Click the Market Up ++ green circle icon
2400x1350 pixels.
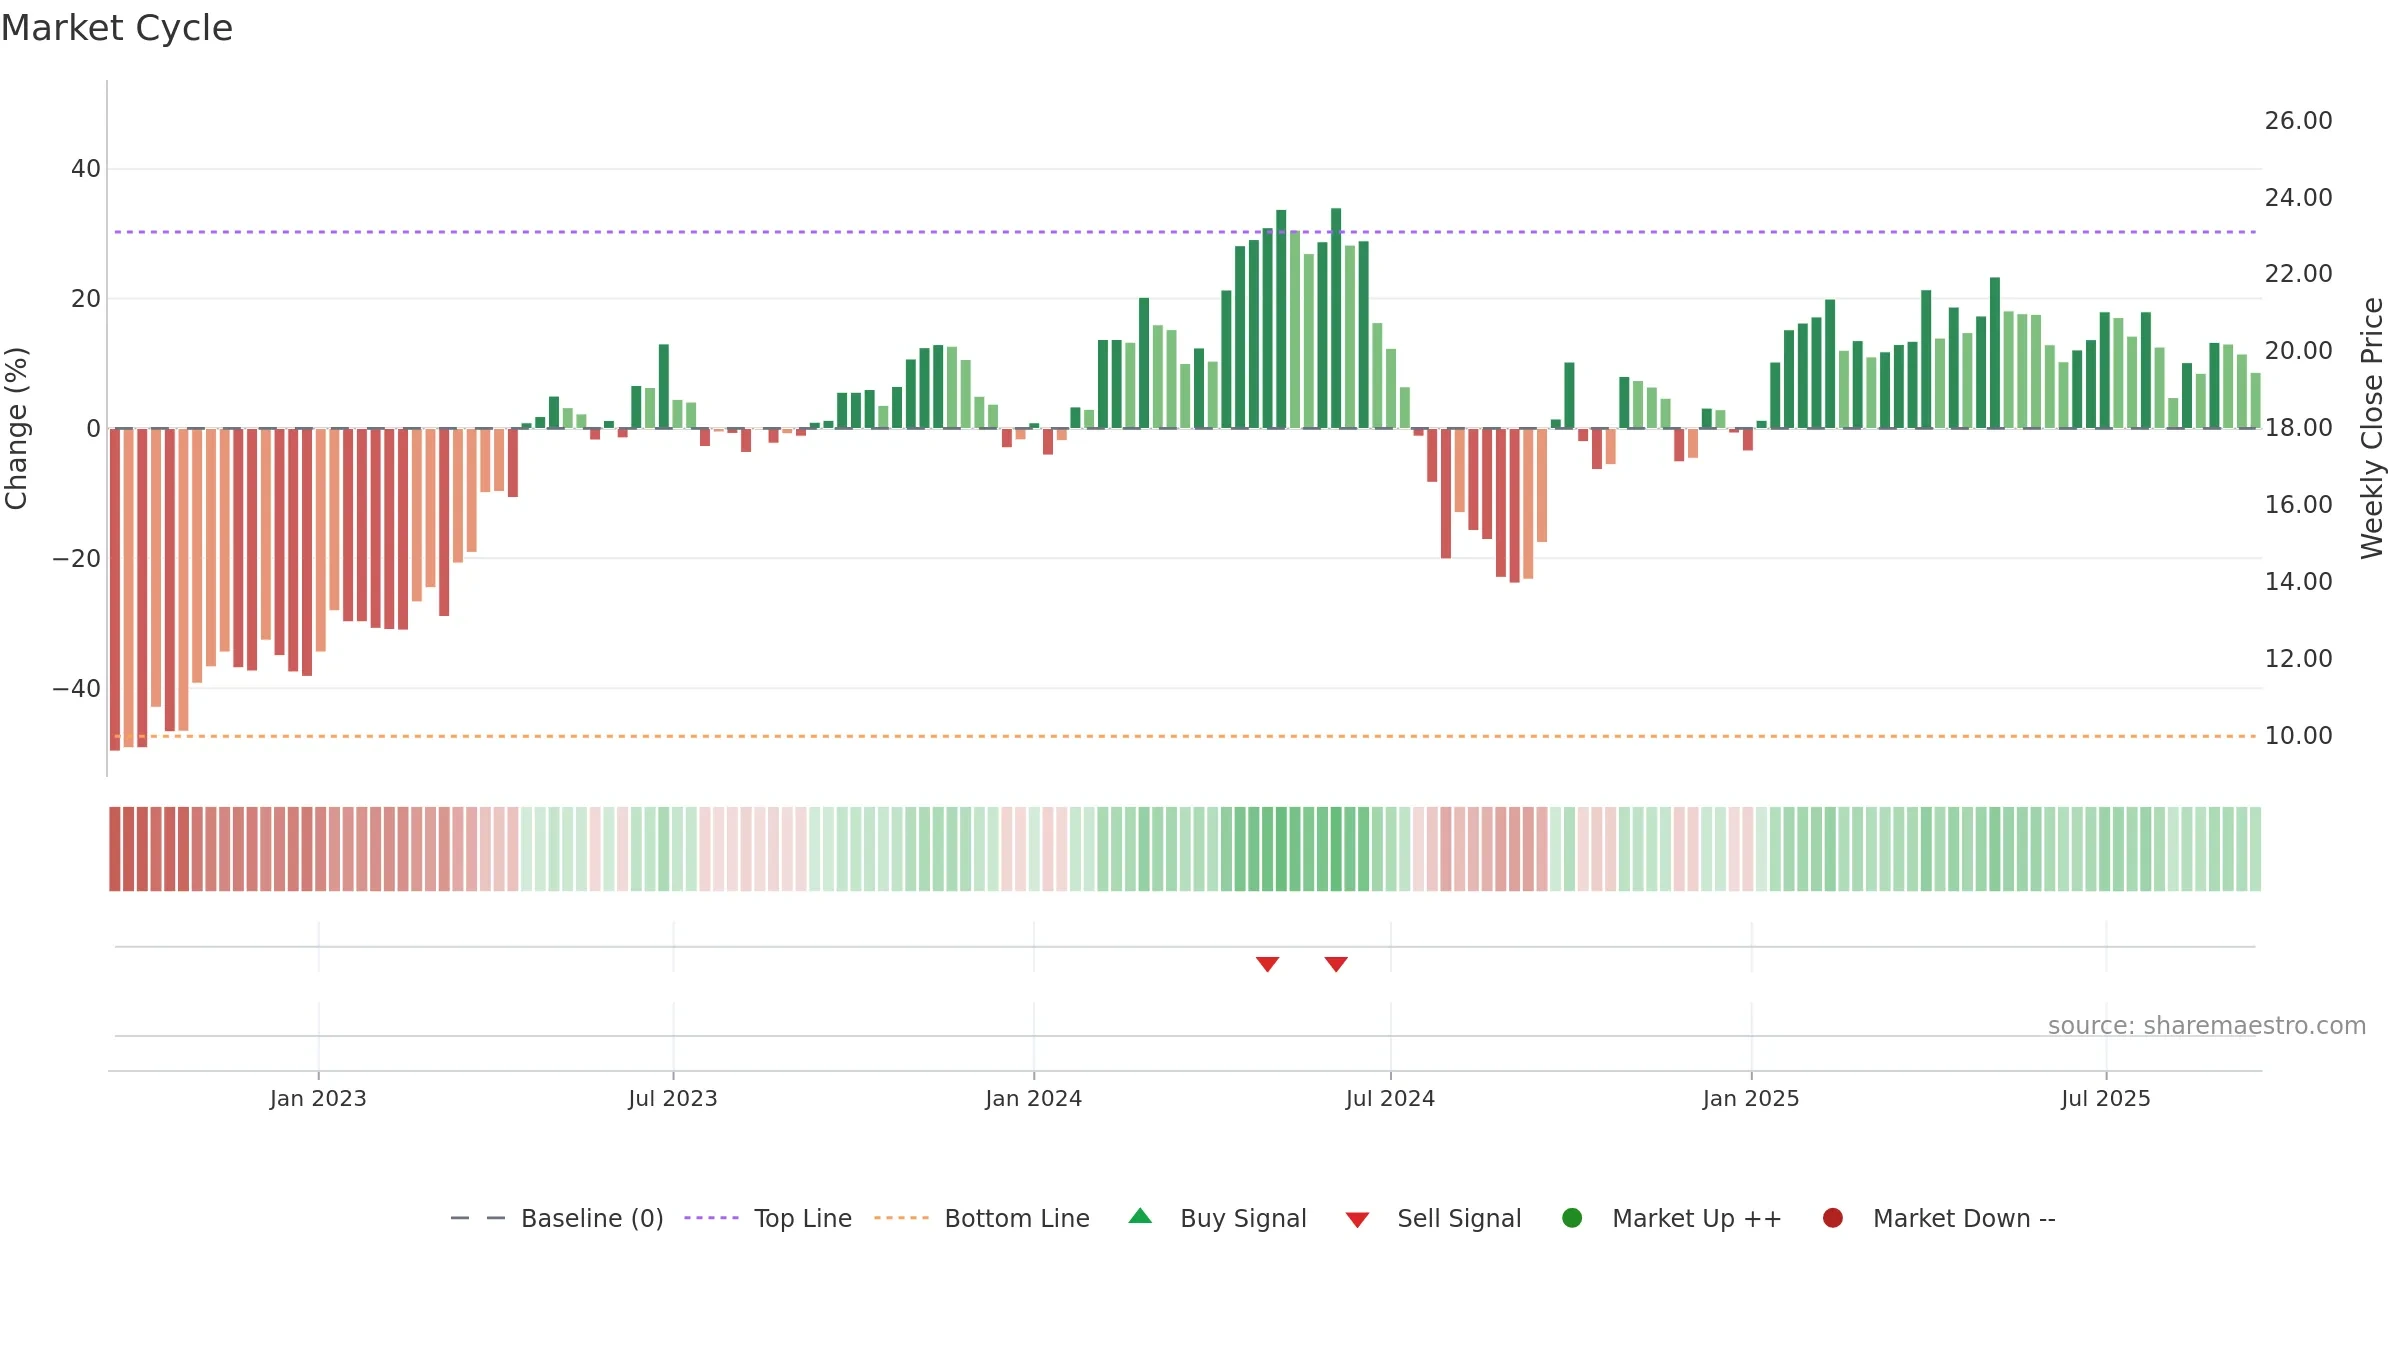pos(1572,1218)
